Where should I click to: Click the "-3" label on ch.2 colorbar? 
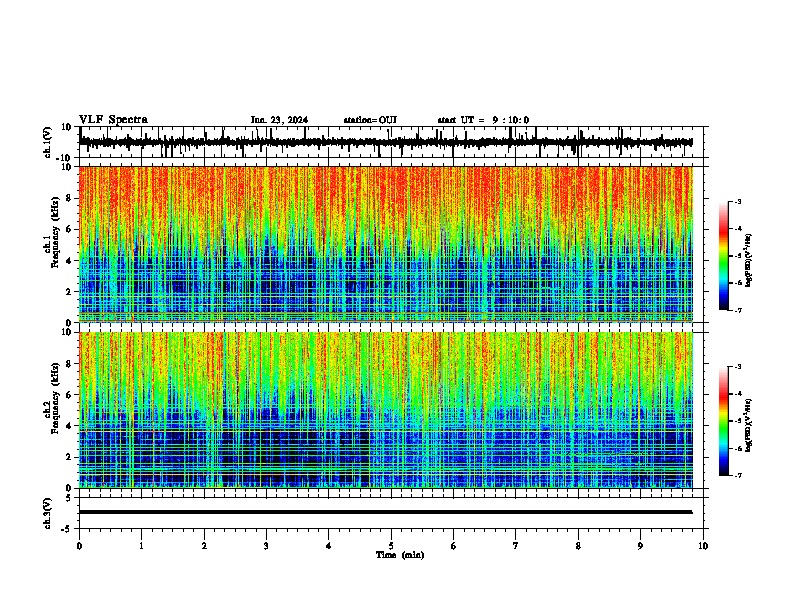point(737,367)
